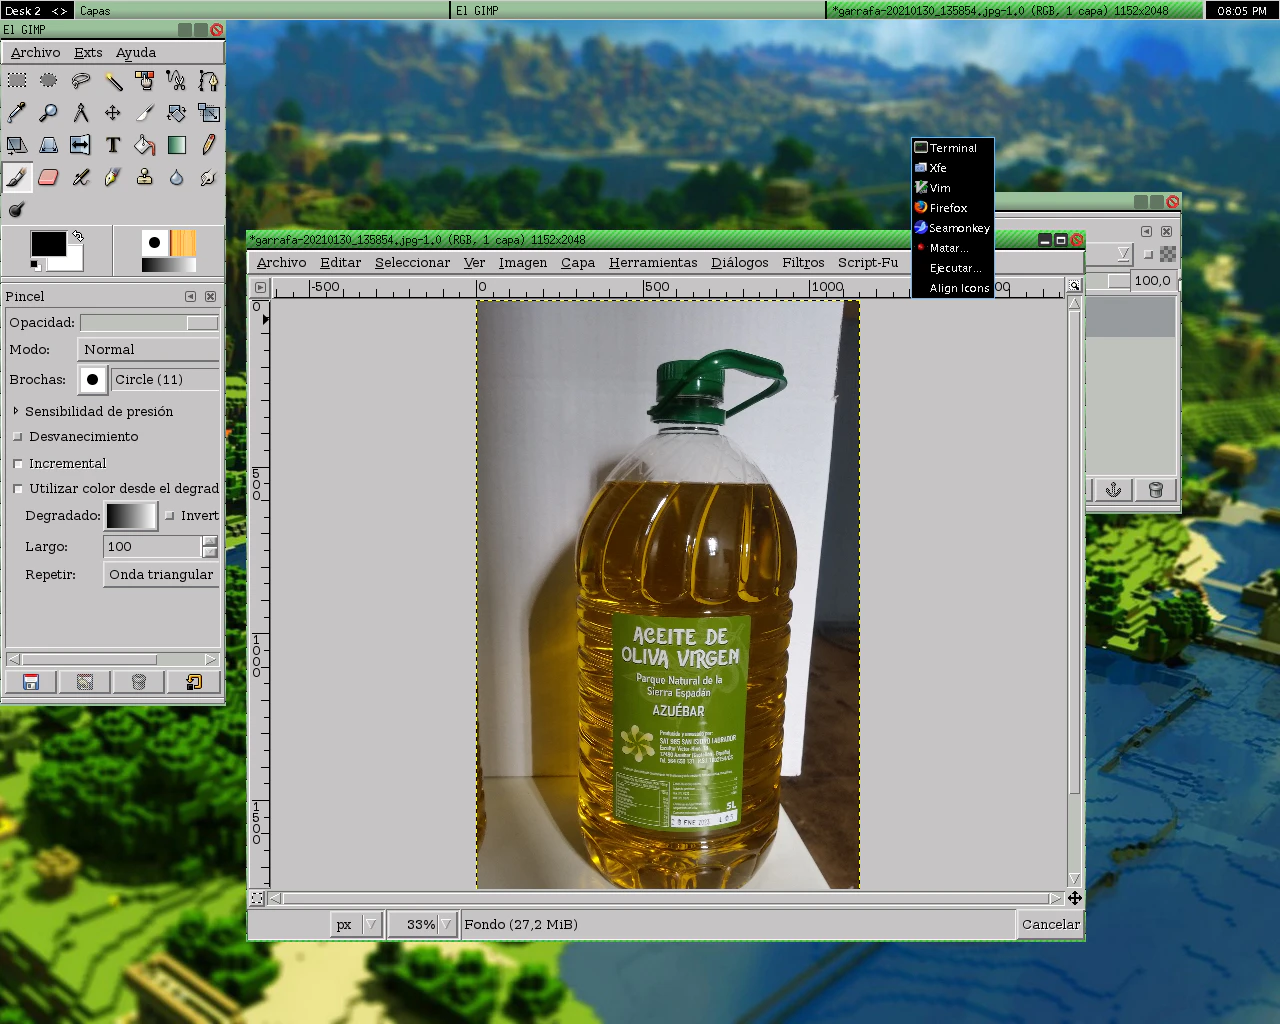The height and width of the screenshot is (1024, 1280).
Task: Click the black foreground color swatch
Action: point(47,244)
